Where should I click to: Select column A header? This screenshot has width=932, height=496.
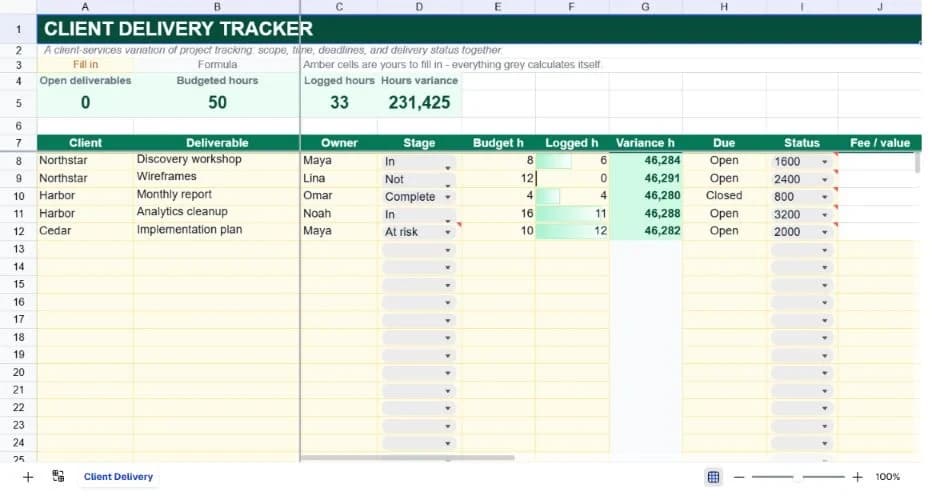click(x=85, y=7)
